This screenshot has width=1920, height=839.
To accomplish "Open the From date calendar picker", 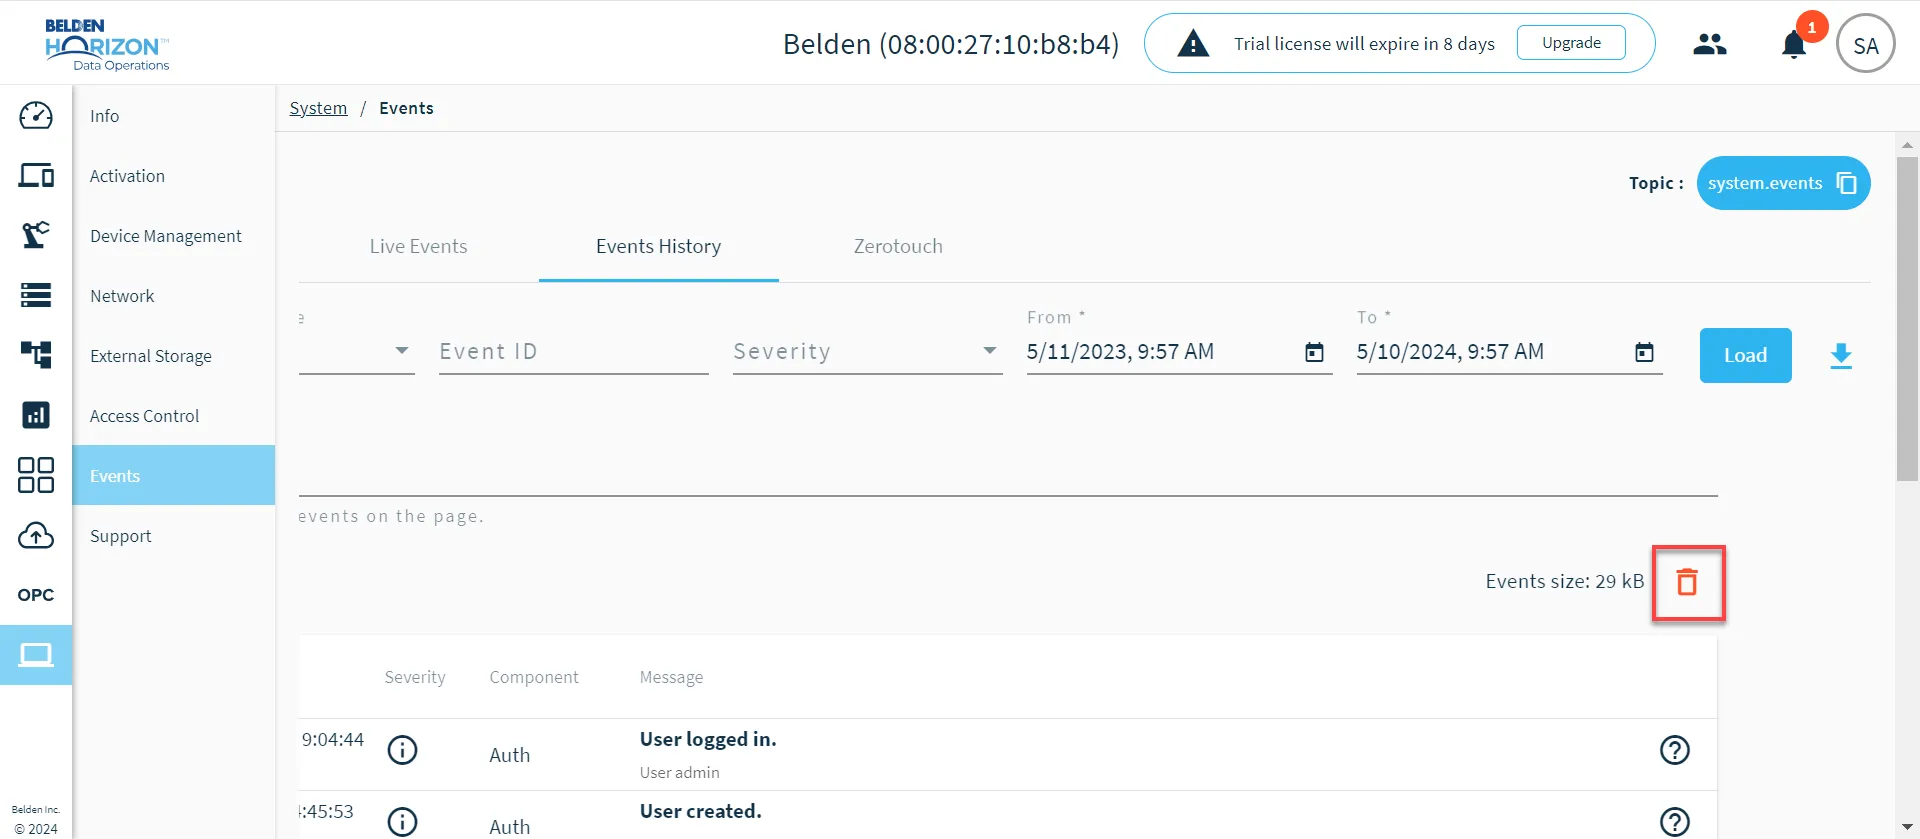I will pyautogui.click(x=1314, y=352).
